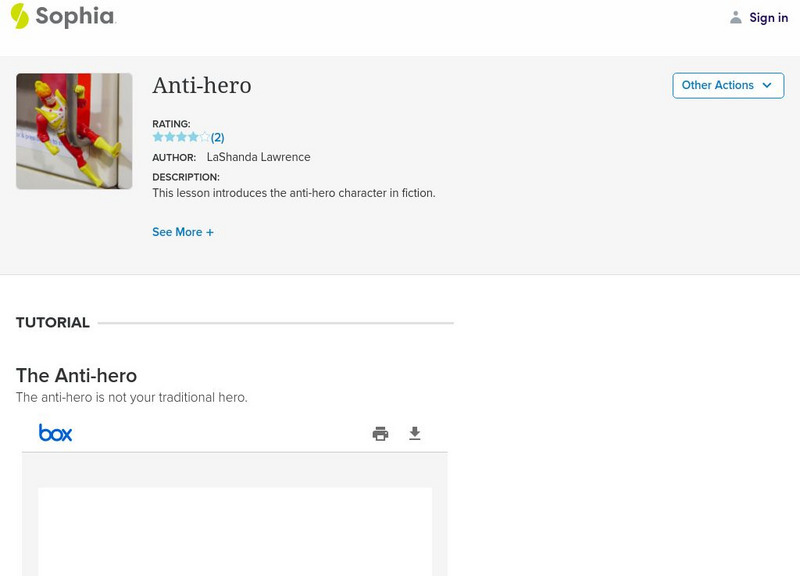Click the Sophia green leaf logo

click(x=20, y=16)
